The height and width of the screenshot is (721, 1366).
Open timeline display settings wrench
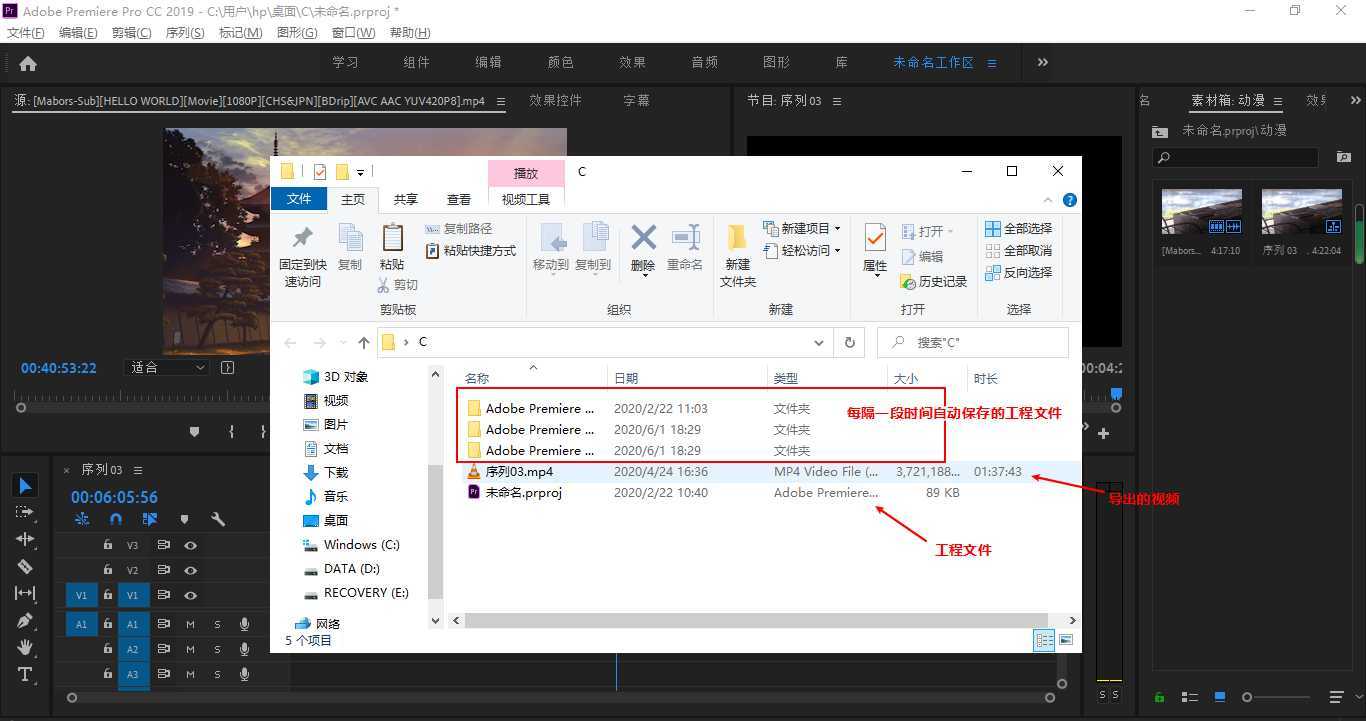(218, 519)
